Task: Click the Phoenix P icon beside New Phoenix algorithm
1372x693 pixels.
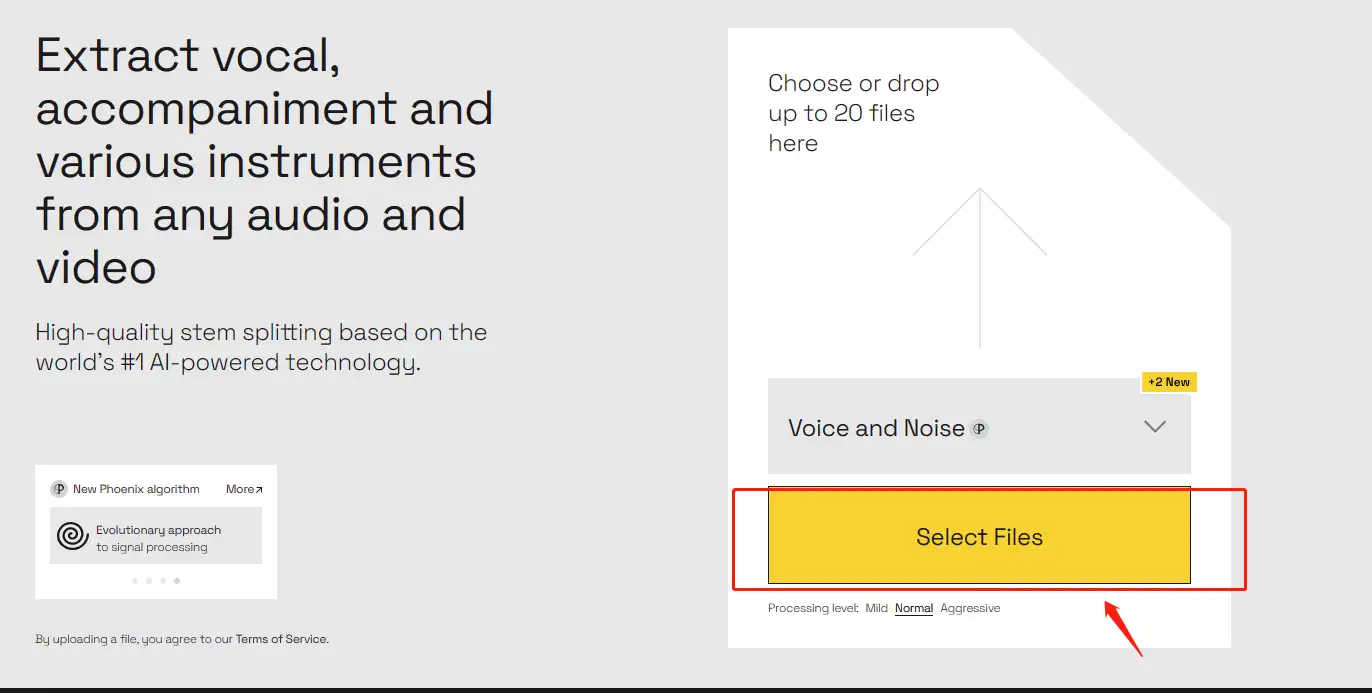Action: 59,489
